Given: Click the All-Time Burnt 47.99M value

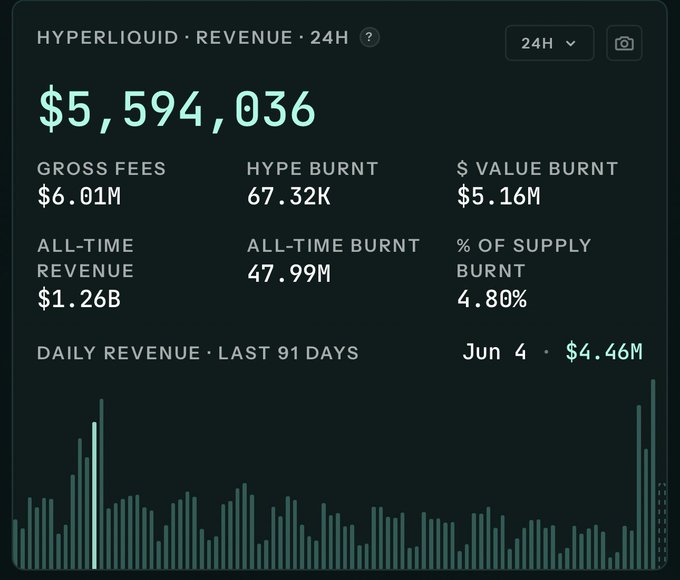Looking at the screenshot, I should (289, 274).
